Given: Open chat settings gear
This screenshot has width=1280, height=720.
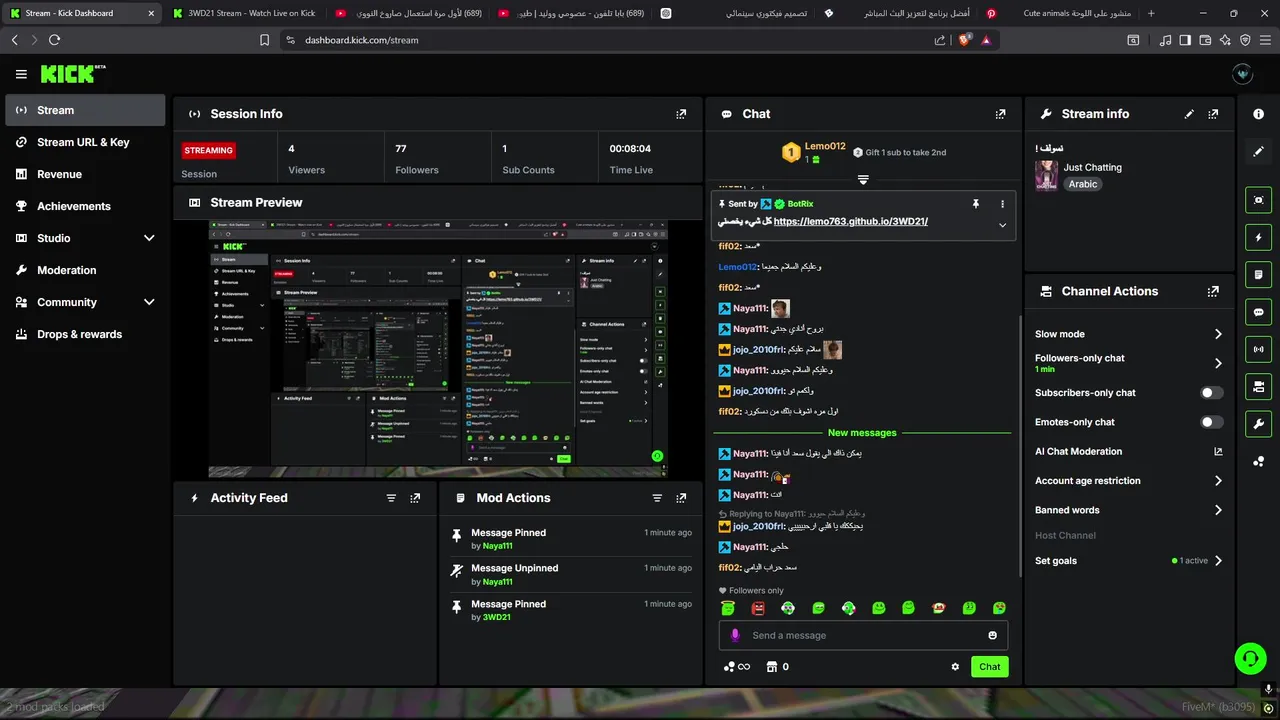Looking at the screenshot, I should pos(955,667).
